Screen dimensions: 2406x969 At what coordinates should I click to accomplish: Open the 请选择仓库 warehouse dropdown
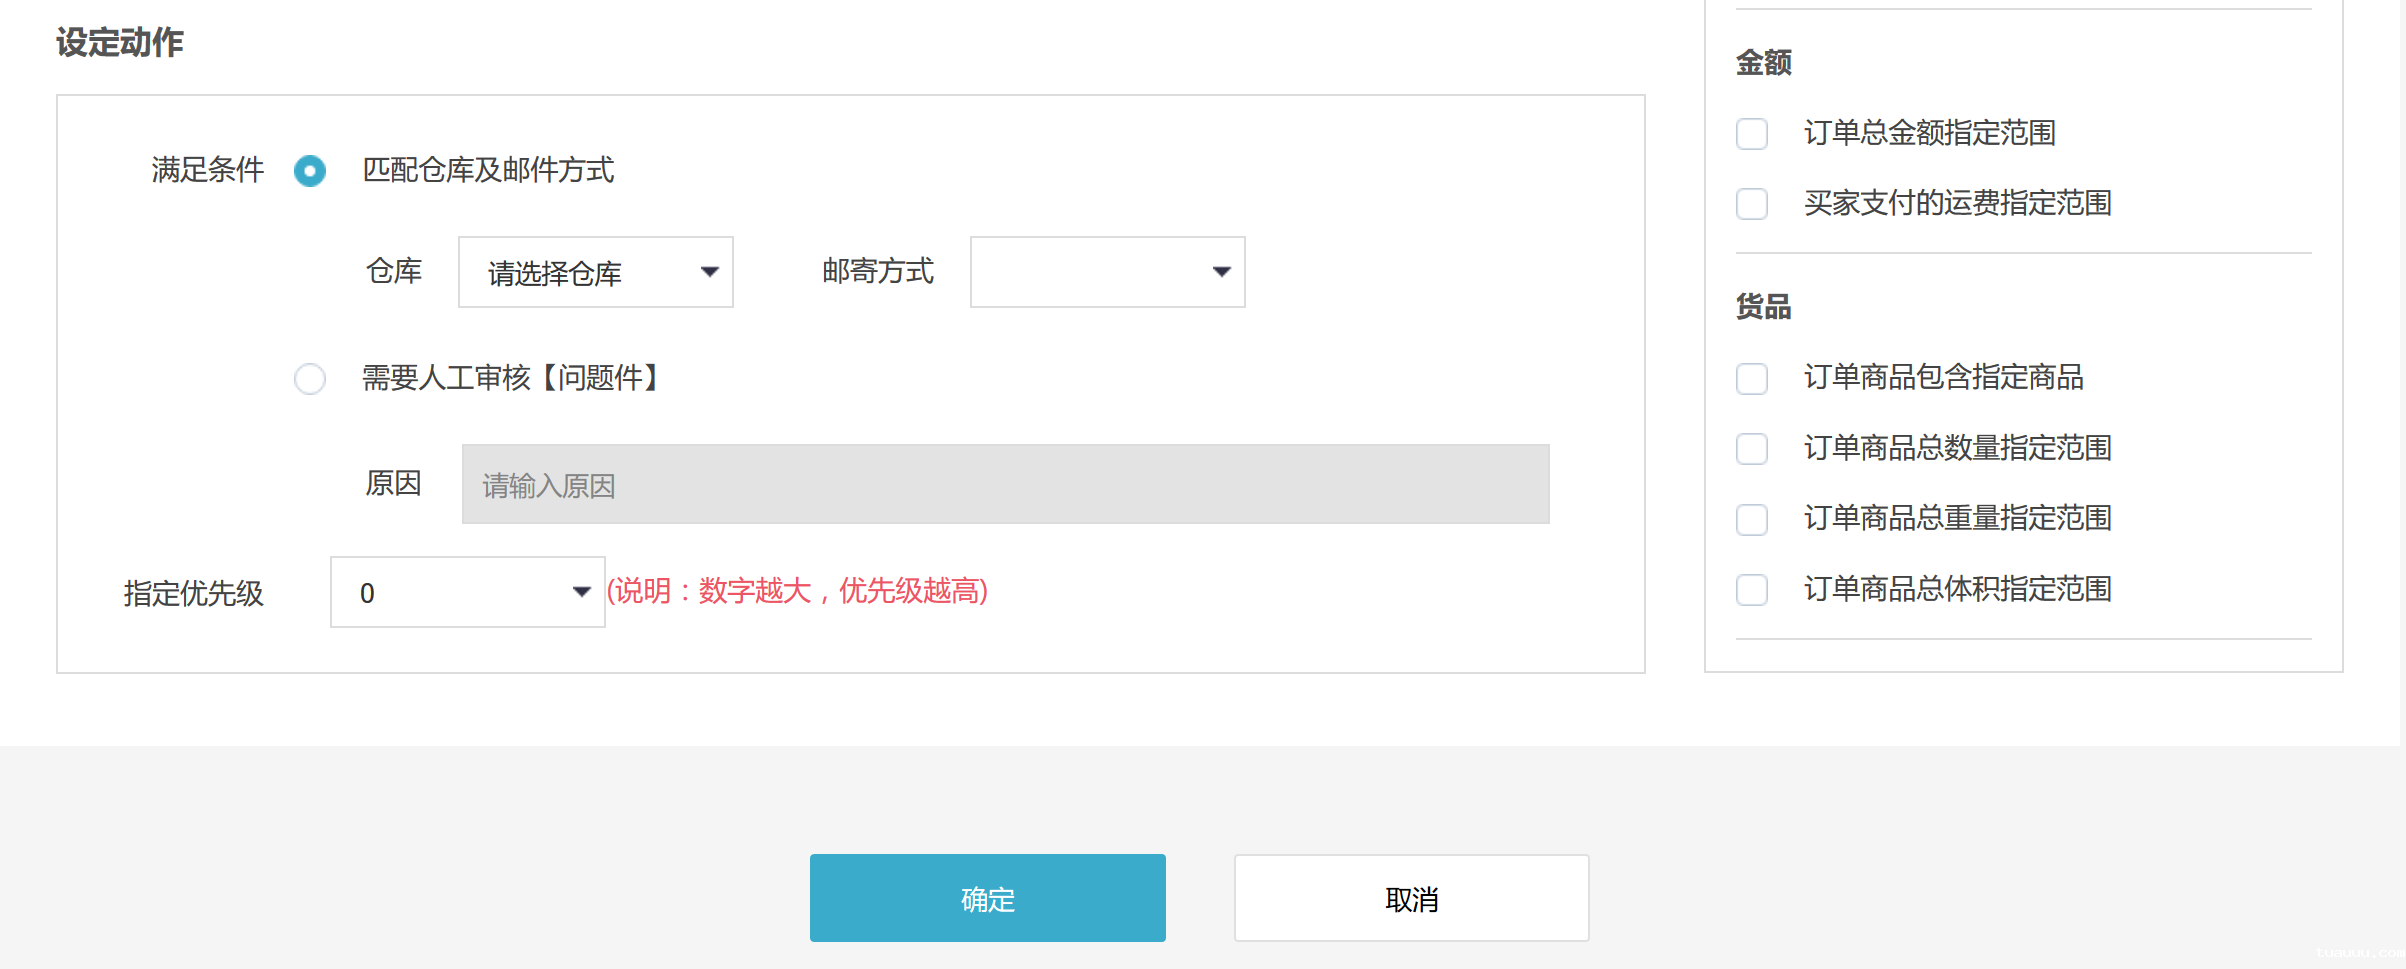[x=595, y=271]
